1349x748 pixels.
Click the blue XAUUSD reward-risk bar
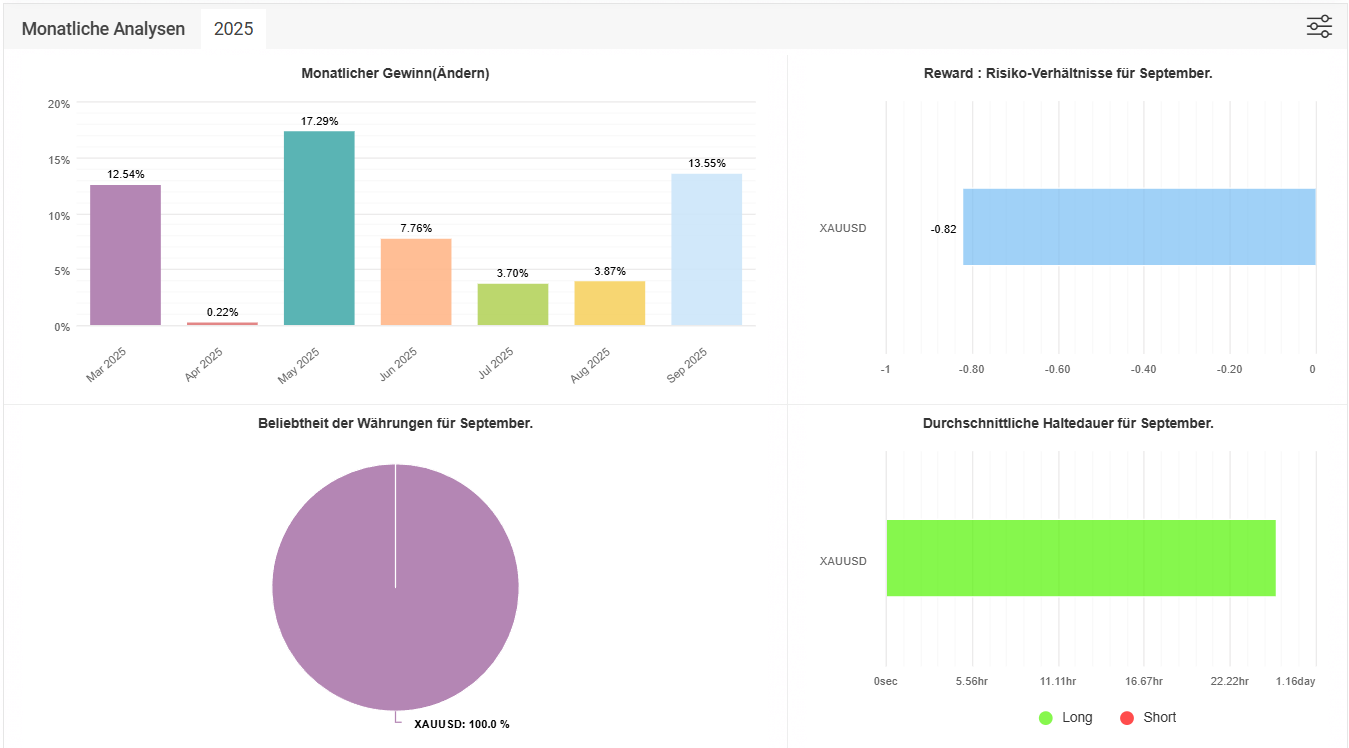pos(1138,227)
